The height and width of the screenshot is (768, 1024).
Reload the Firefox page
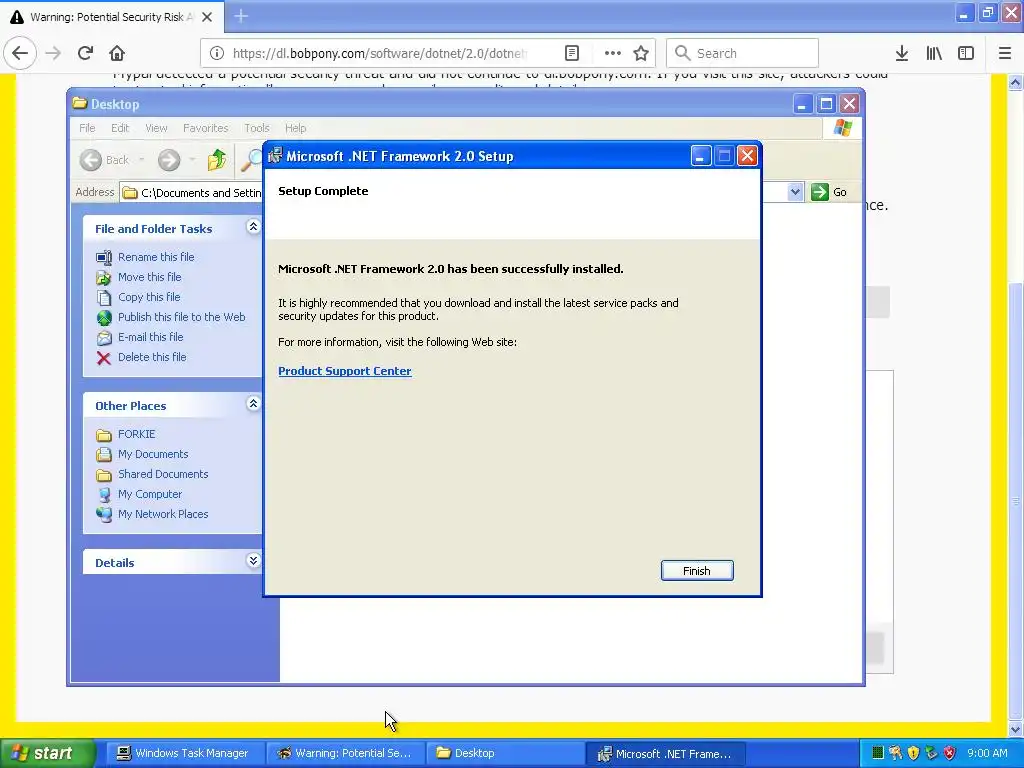pos(85,53)
